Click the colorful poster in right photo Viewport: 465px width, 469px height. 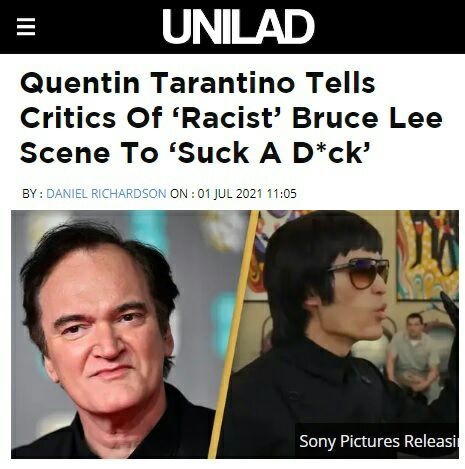[428, 255]
